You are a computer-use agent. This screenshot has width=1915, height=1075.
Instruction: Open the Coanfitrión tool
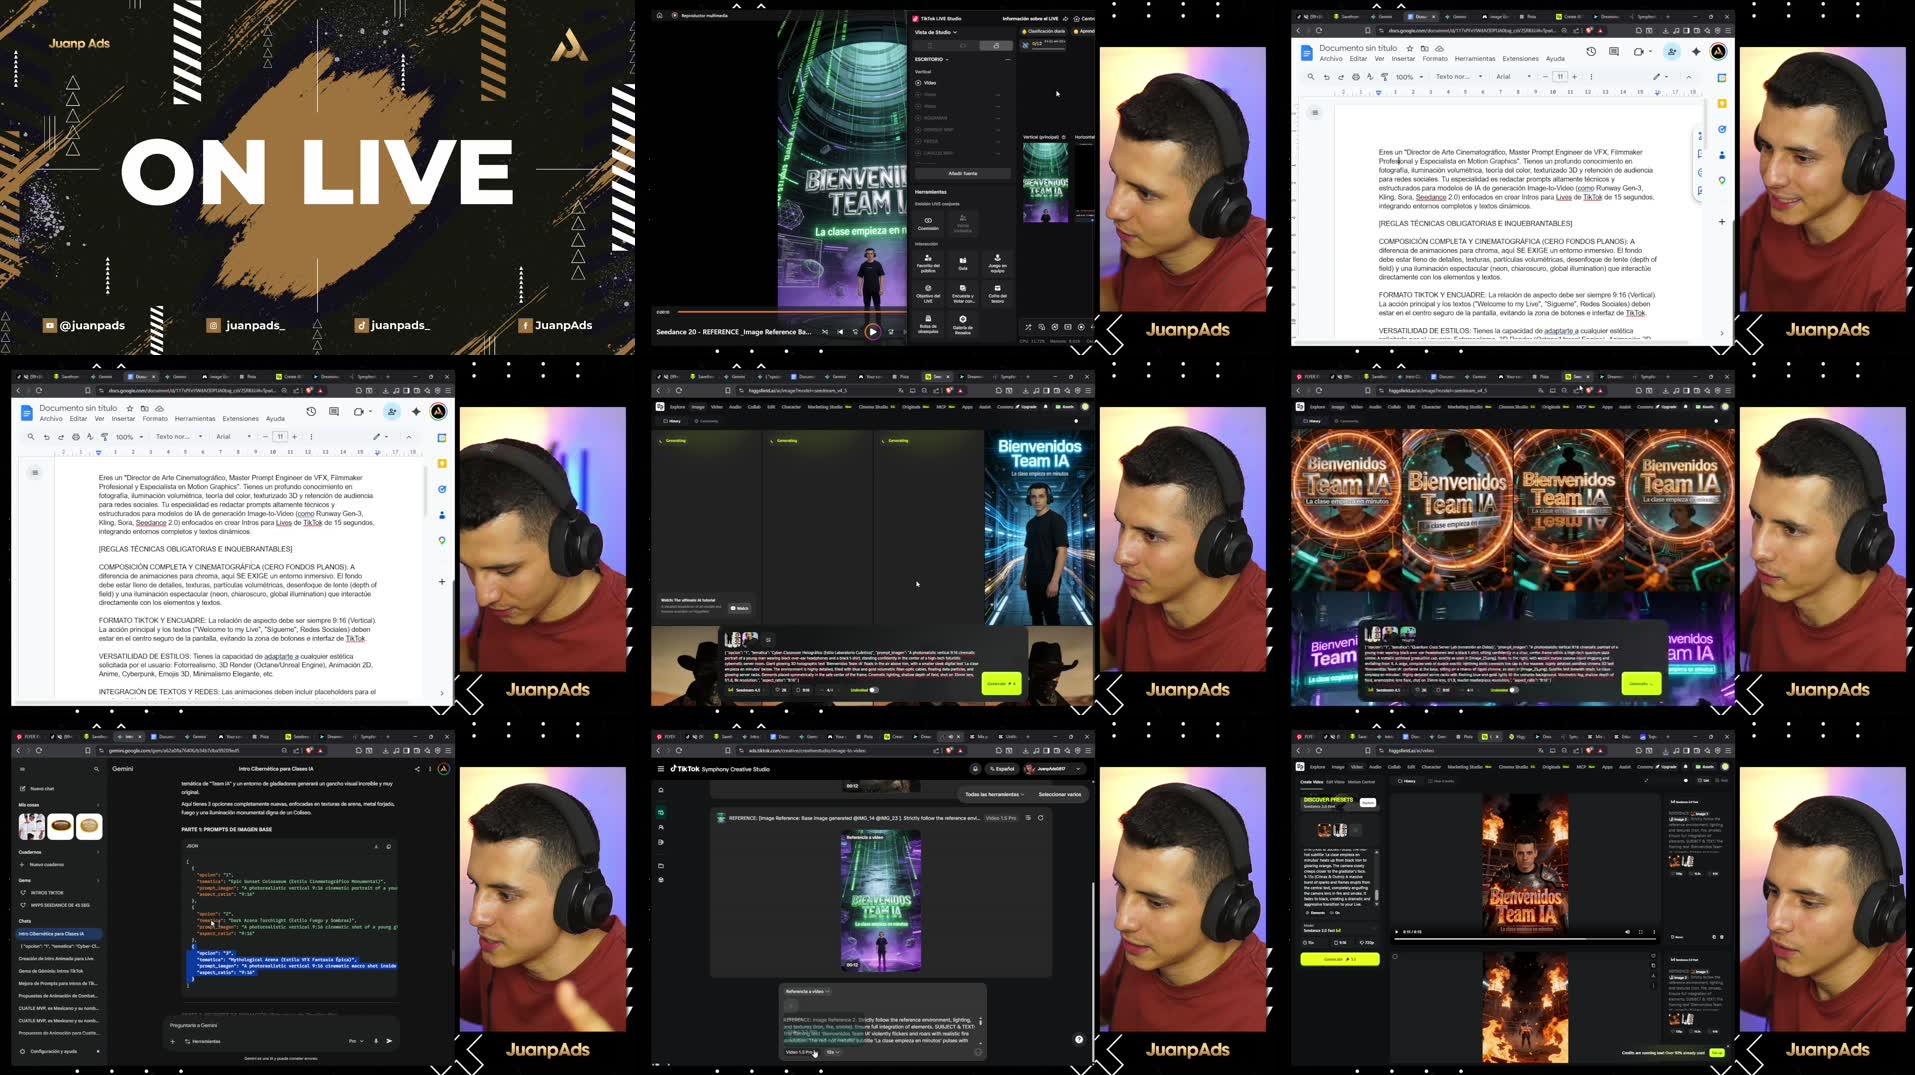pyautogui.click(x=928, y=222)
